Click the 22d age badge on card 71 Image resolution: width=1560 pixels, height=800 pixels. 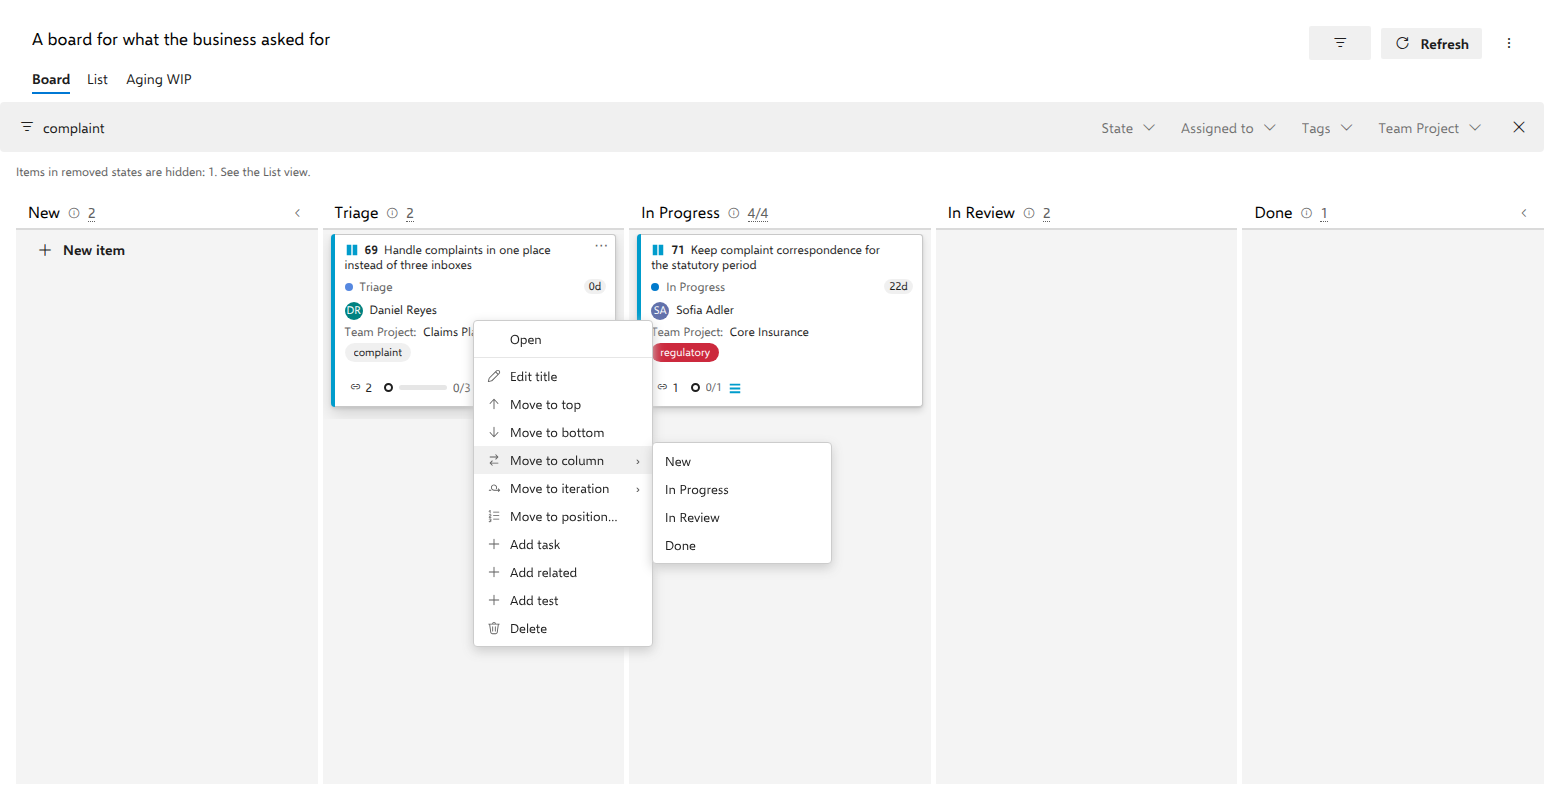click(x=898, y=286)
